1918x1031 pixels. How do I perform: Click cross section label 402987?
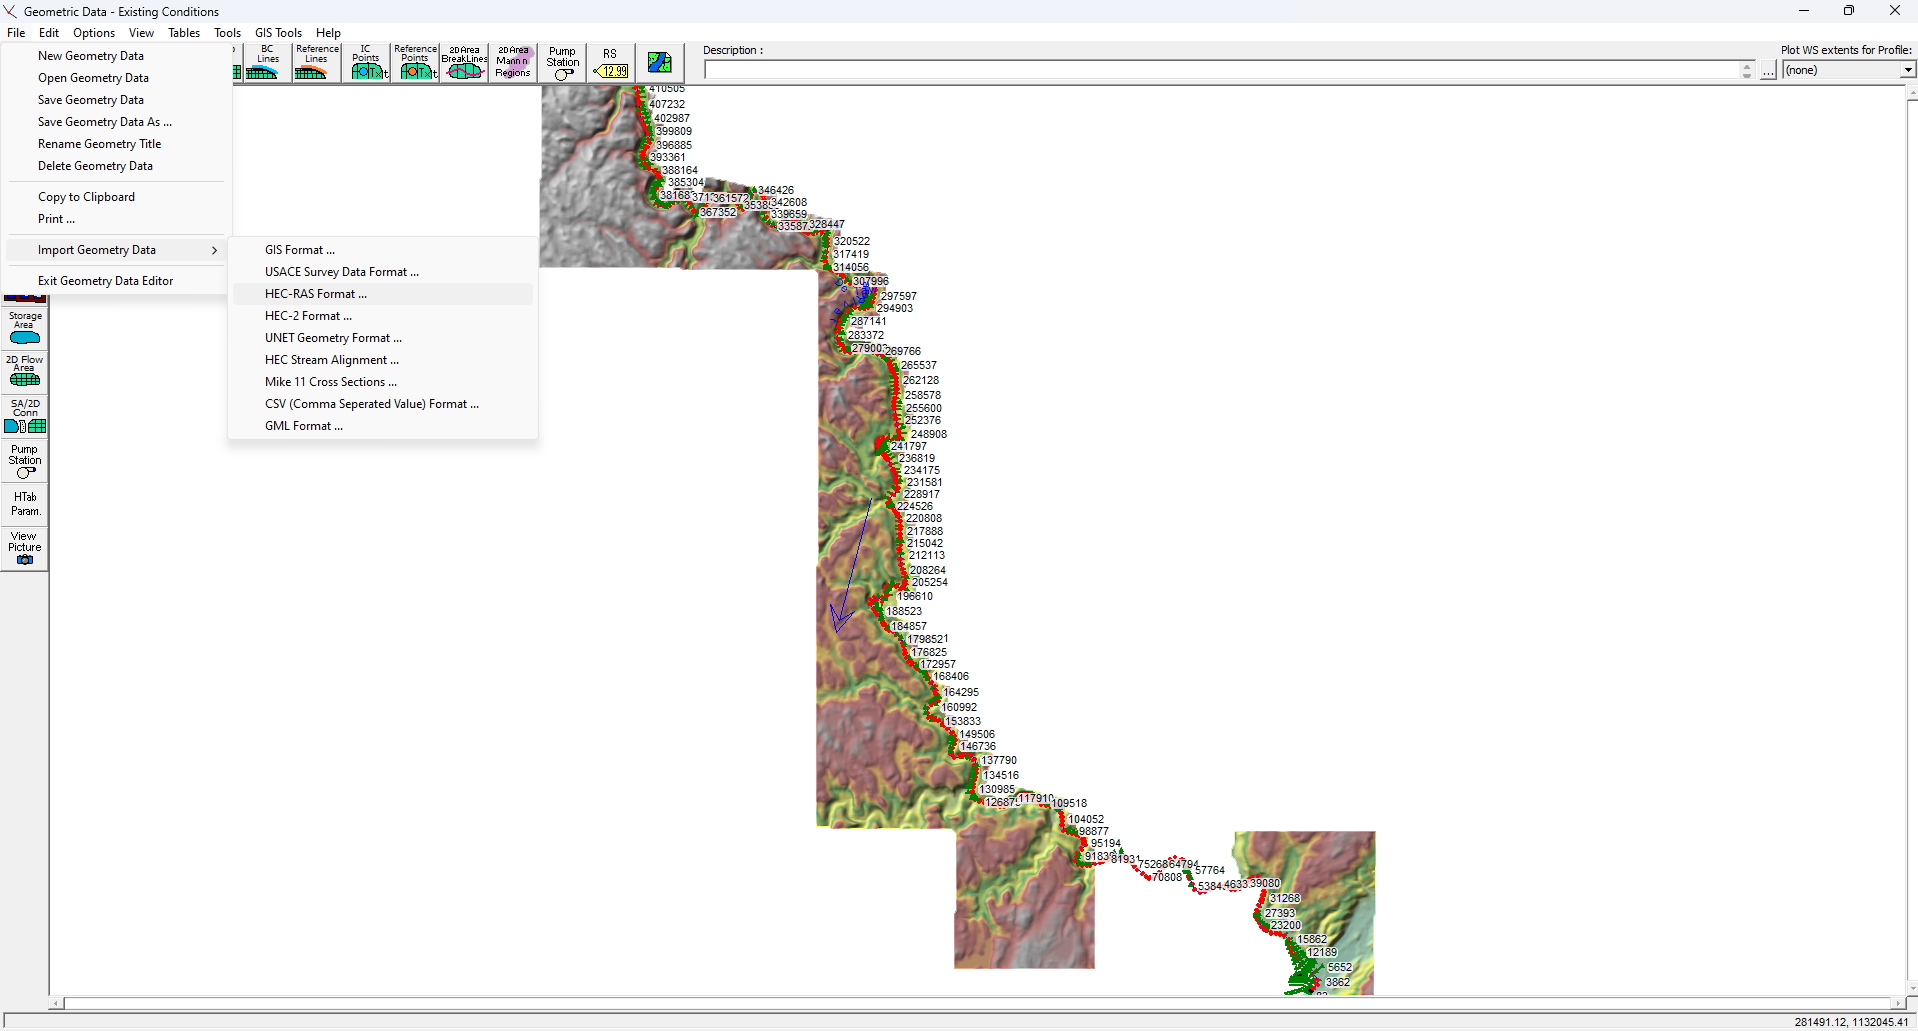point(672,118)
